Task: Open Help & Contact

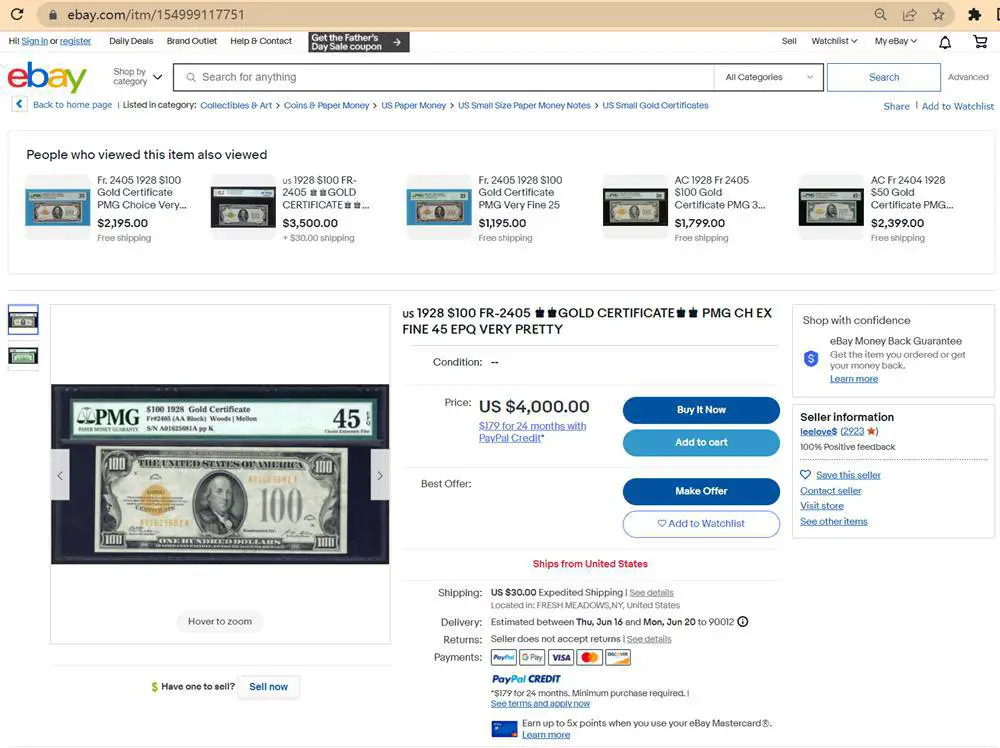Action: click(x=261, y=41)
